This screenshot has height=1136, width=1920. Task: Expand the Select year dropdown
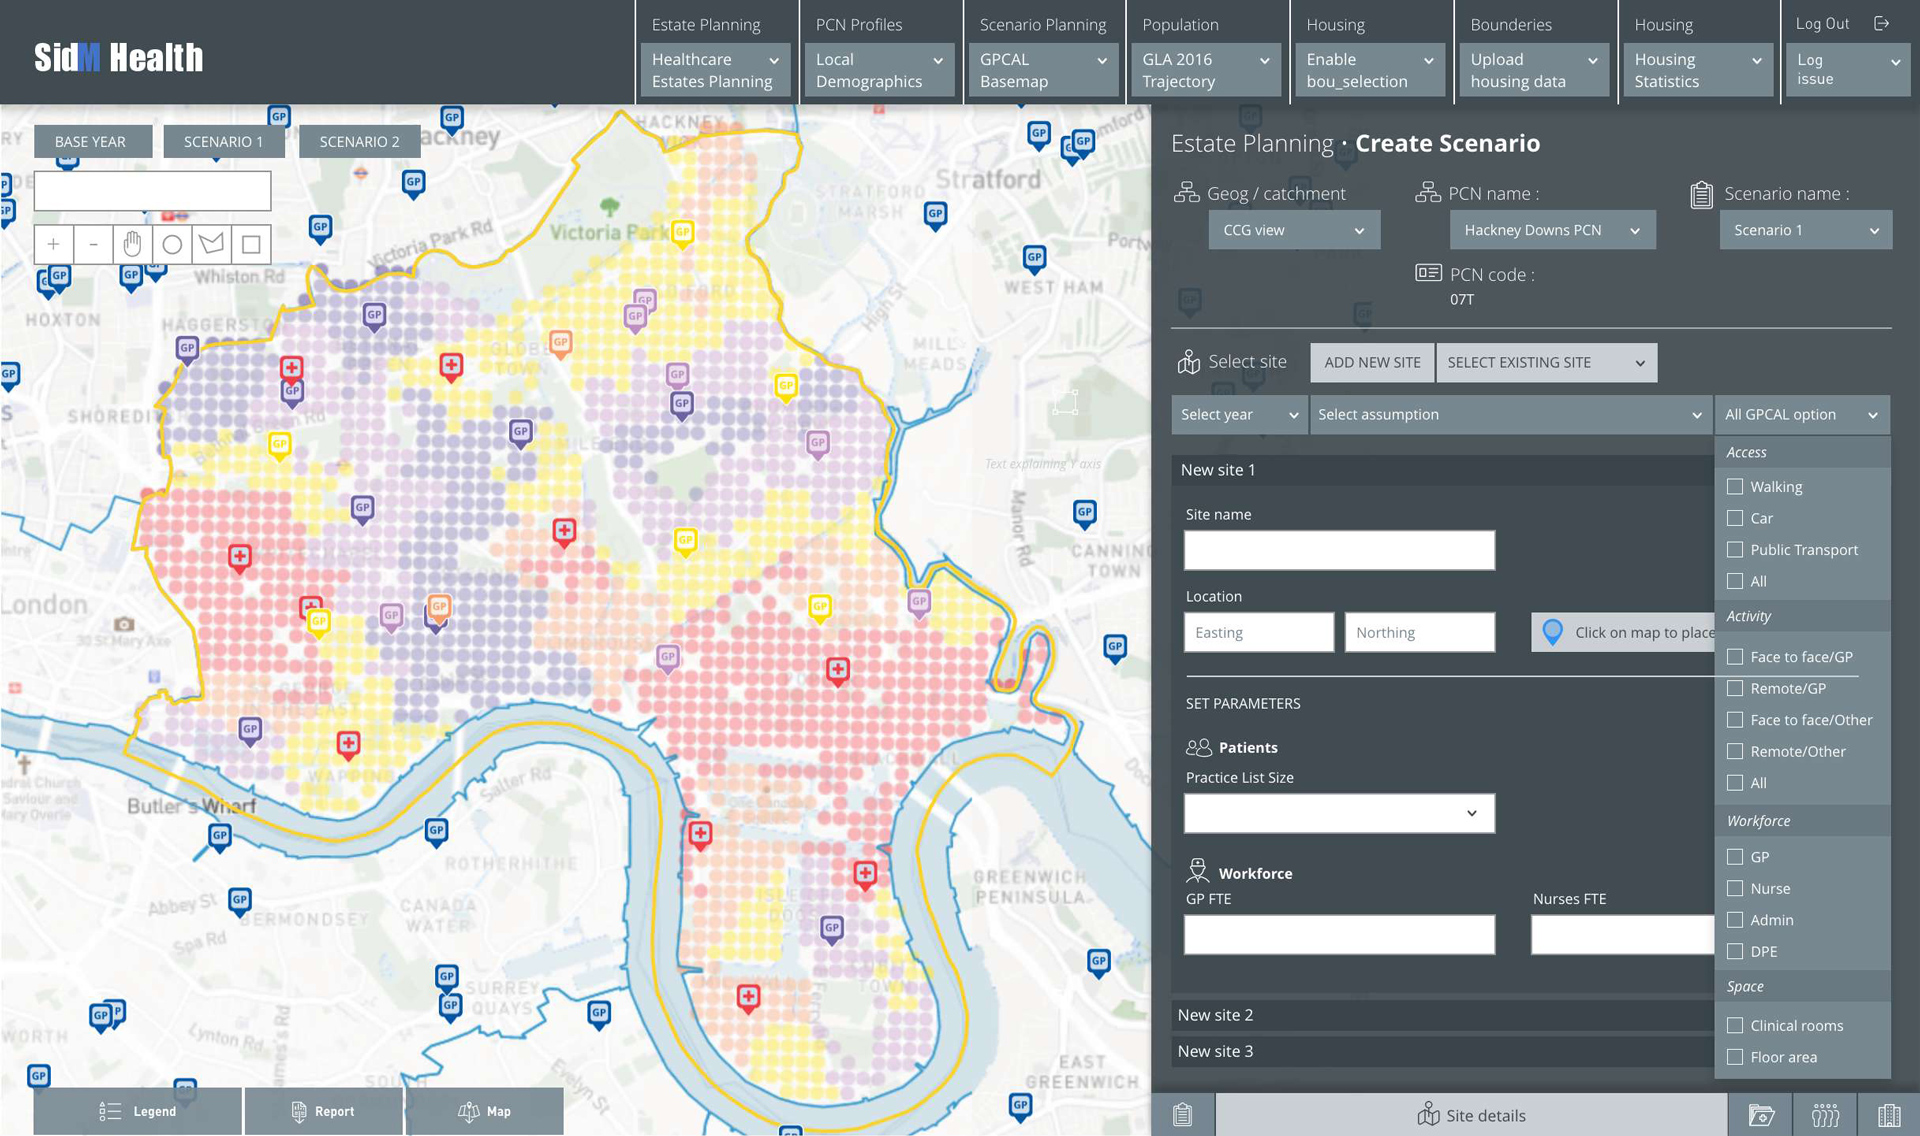click(1239, 415)
